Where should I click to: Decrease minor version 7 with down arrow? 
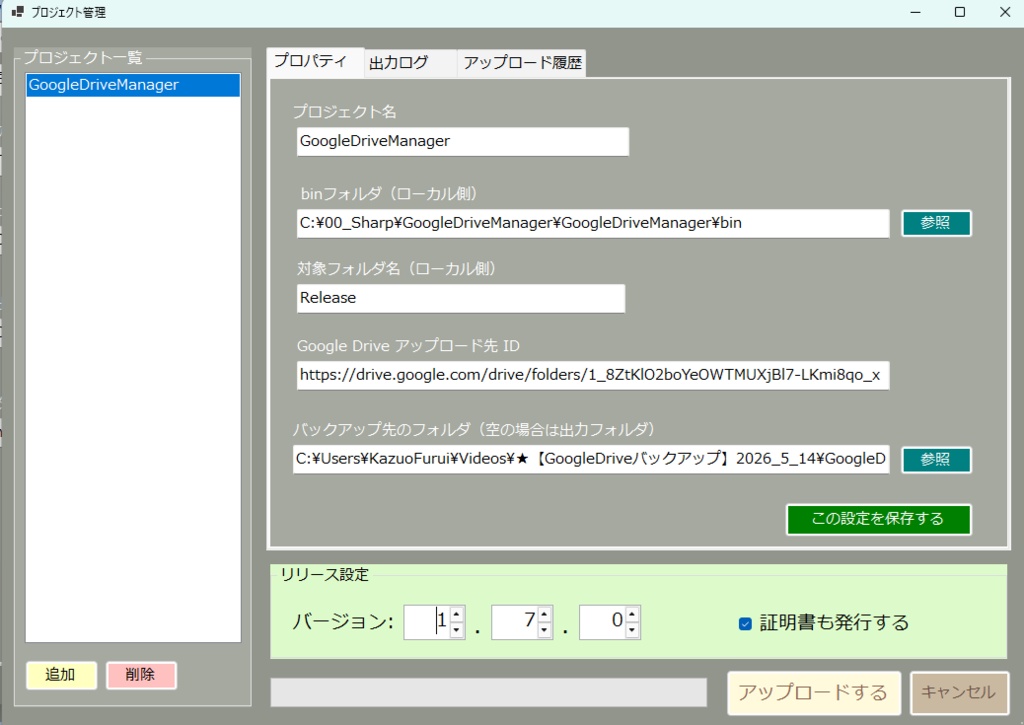coord(545,630)
